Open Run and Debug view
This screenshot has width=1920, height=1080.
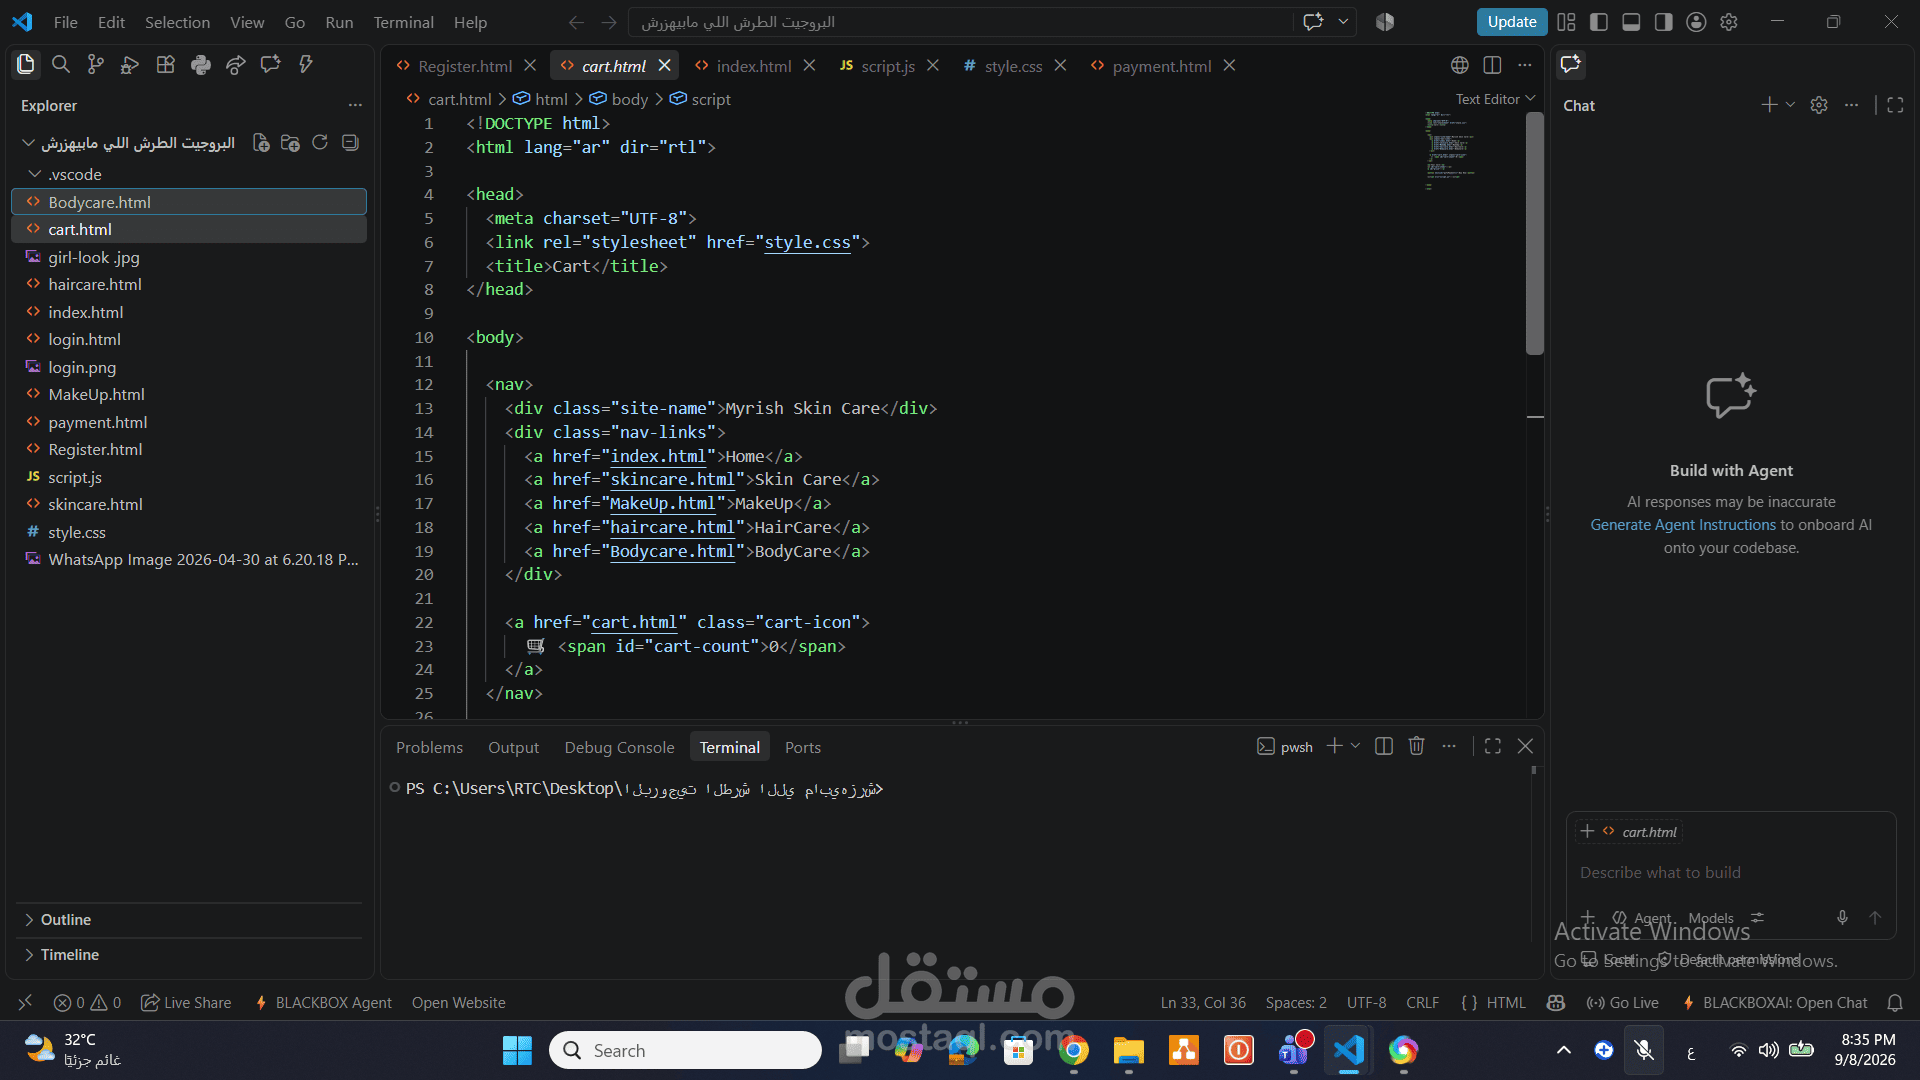[130, 65]
